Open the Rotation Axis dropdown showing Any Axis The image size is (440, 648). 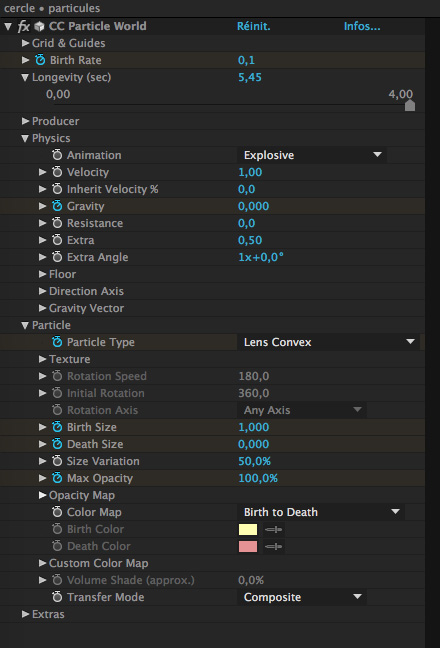pos(302,410)
